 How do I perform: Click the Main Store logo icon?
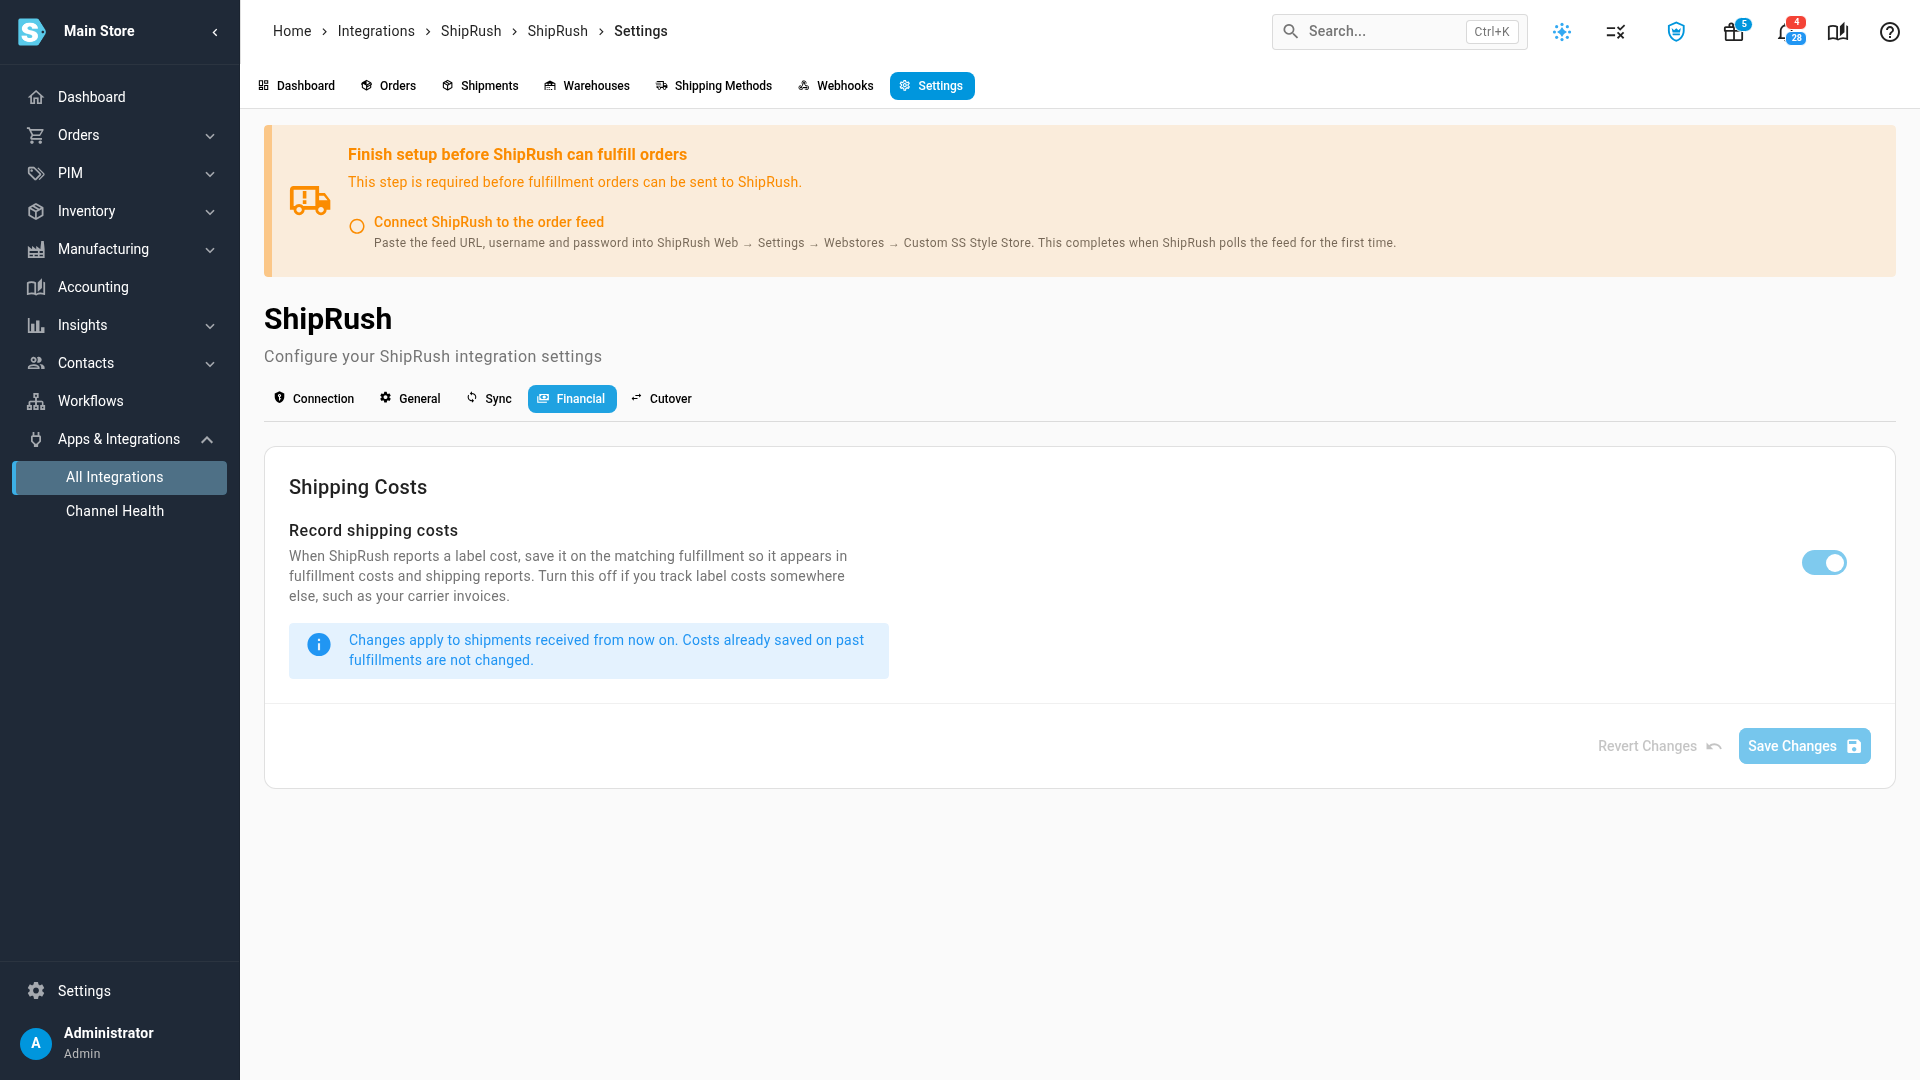[32, 32]
